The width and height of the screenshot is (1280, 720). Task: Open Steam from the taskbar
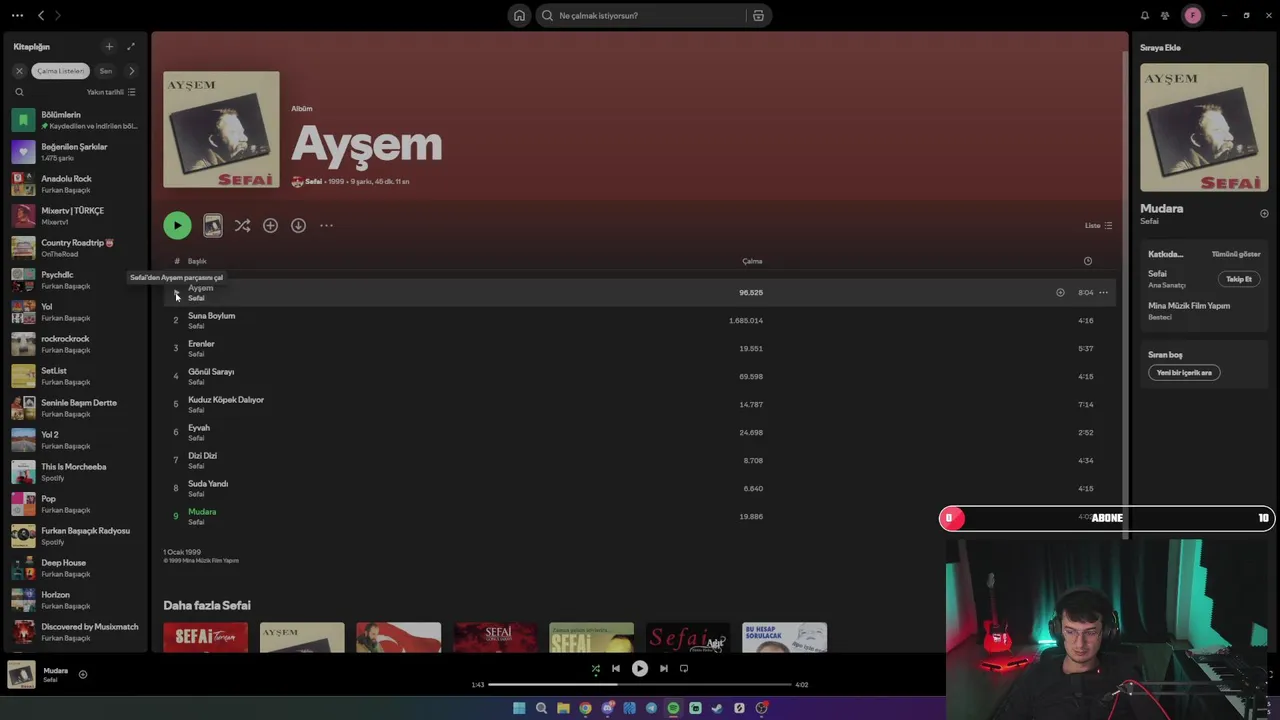[x=717, y=708]
